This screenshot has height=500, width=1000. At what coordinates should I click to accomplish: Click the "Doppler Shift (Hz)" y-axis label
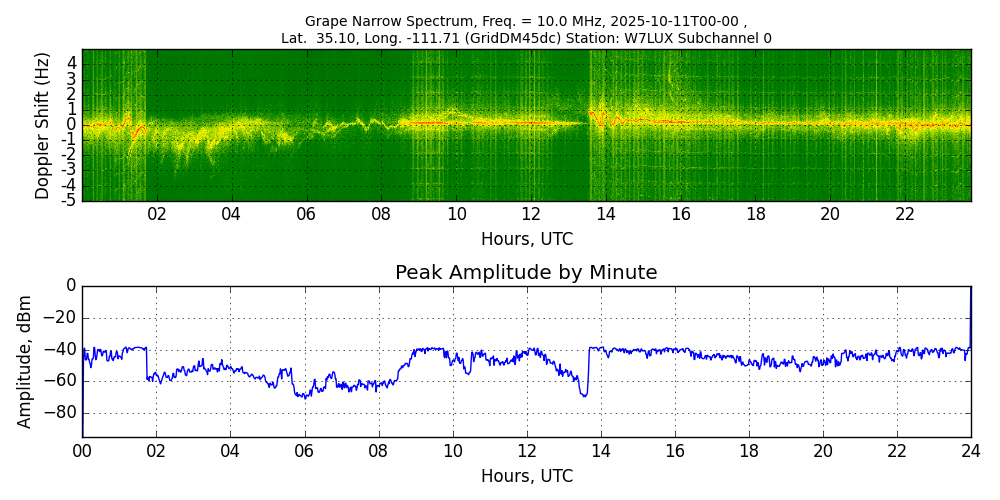click(x=43, y=126)
